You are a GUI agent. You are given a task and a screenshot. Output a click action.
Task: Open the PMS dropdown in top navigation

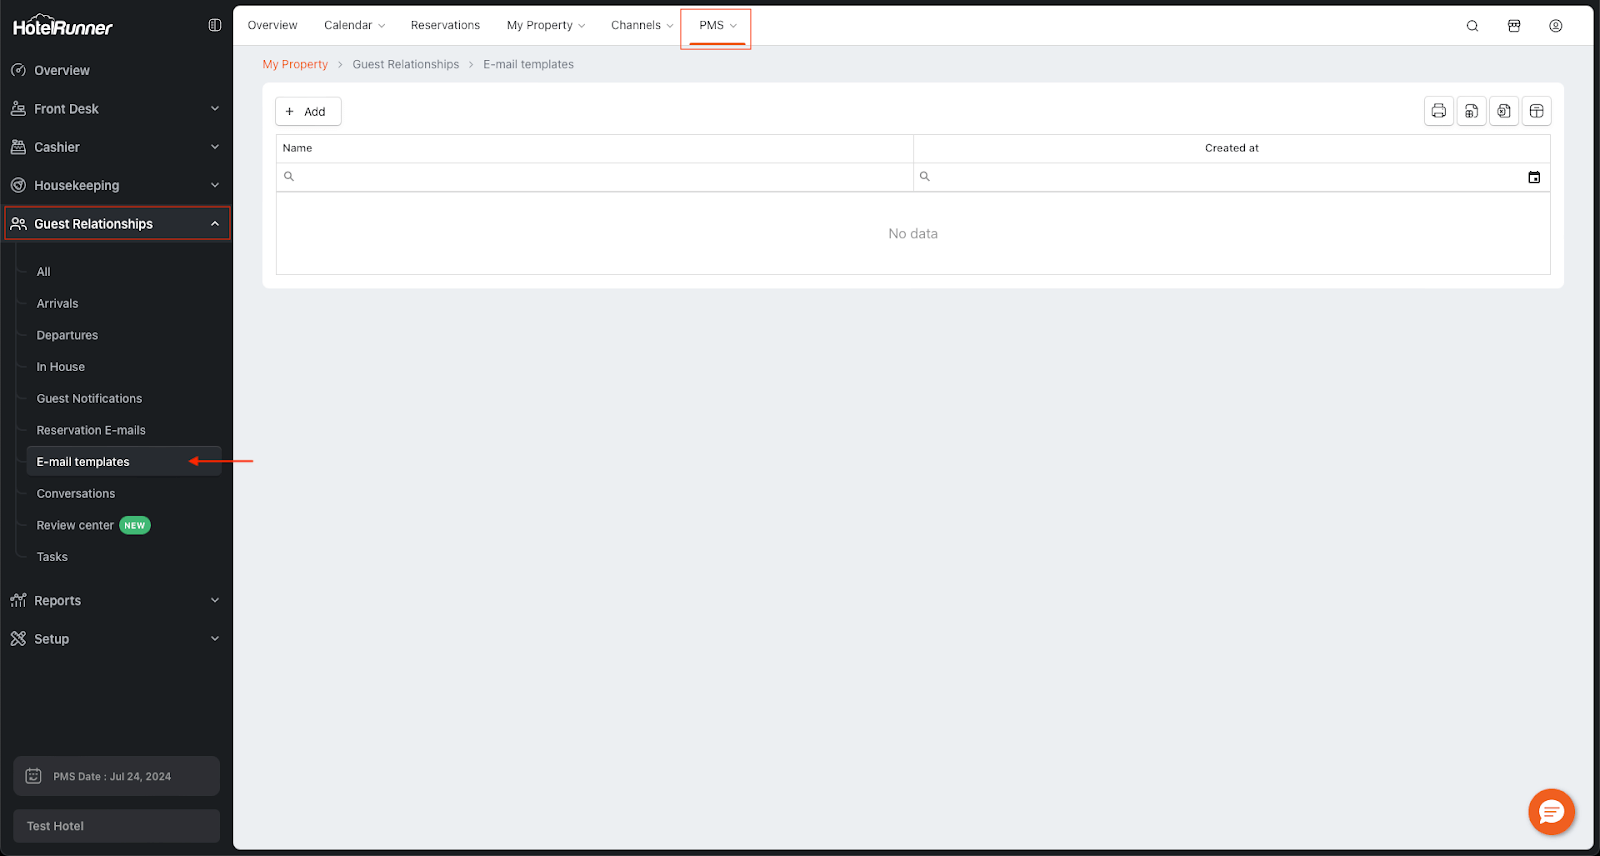tap(716, 26)
